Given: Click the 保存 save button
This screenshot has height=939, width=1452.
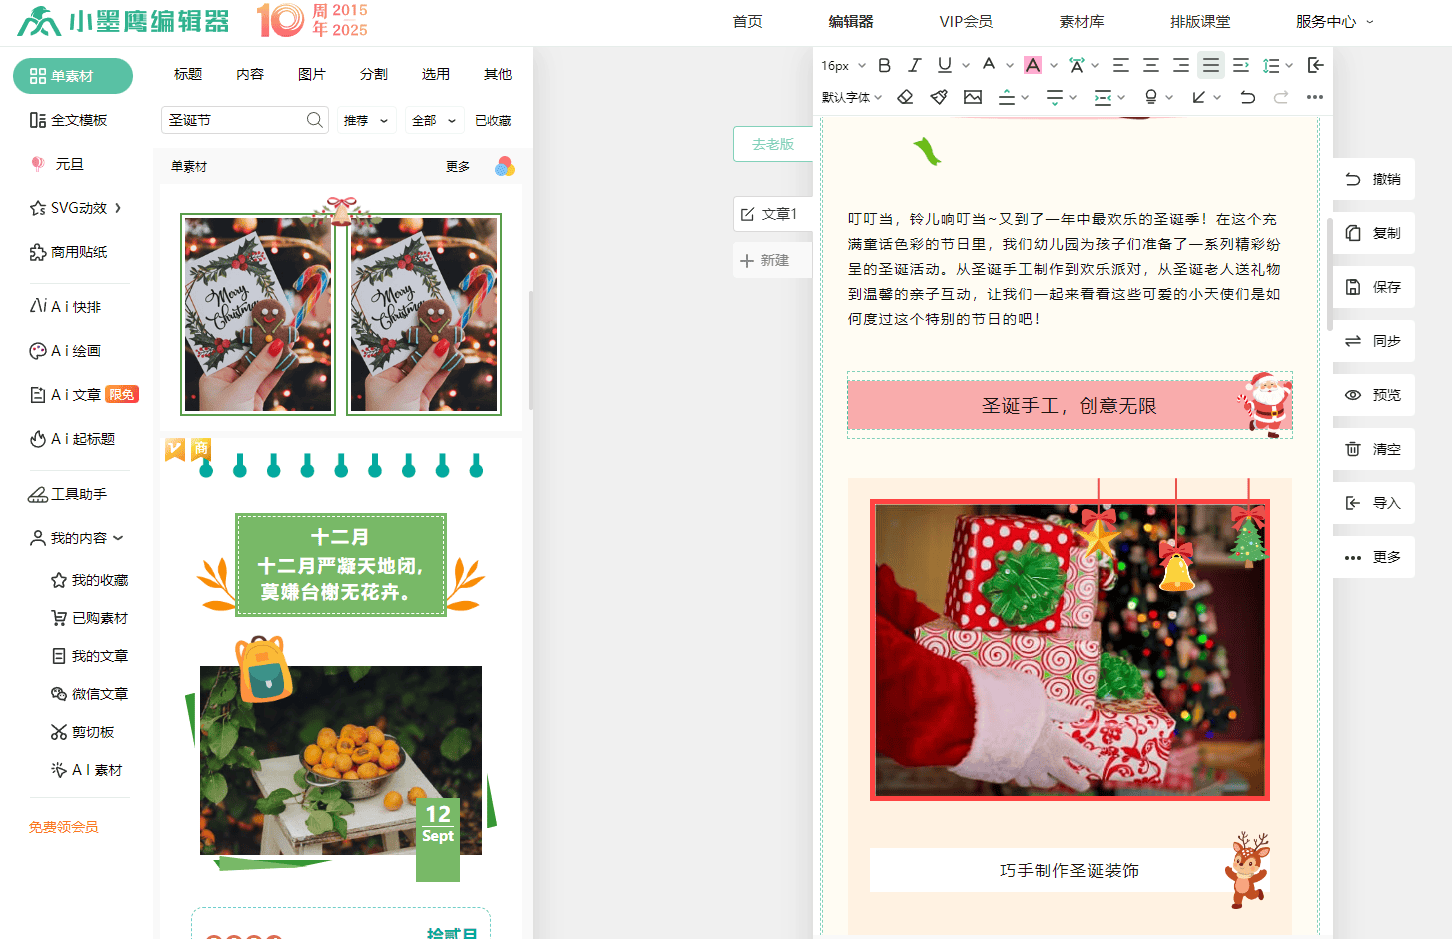Looking at the screenshot, I should (x=1374, y=287).
